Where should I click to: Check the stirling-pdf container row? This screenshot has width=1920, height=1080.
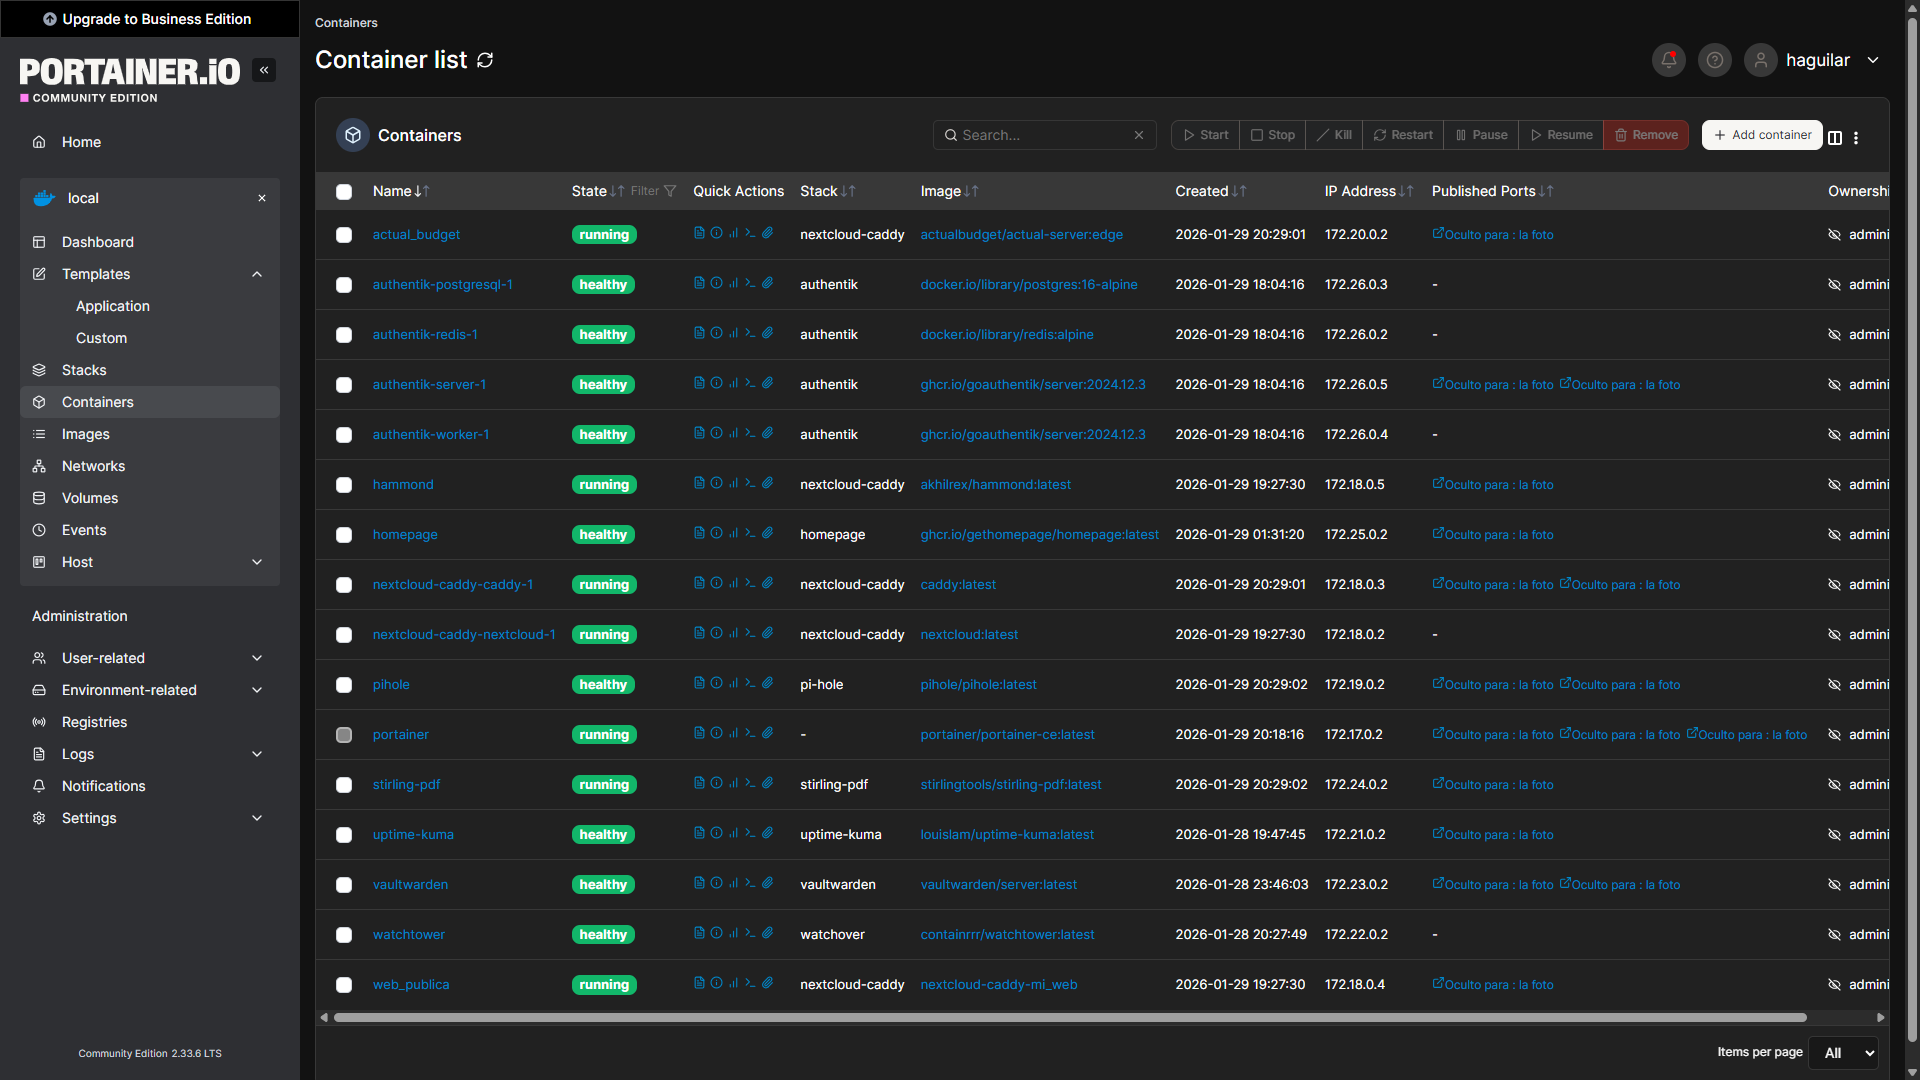click(344, 785)
